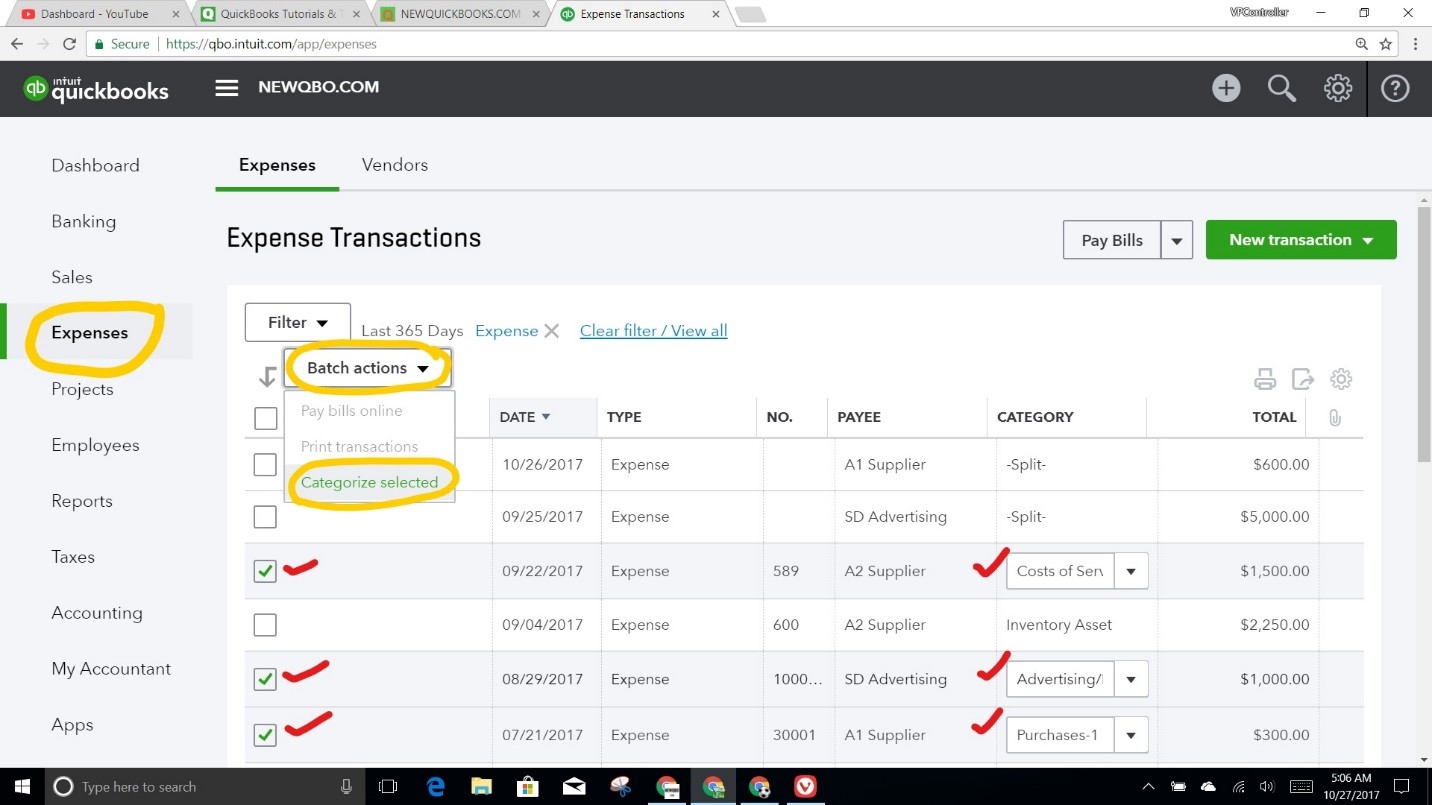Screen dimensions: 1432x805
Task: Open the table settings gear icon
Action: coord(1341,379)
